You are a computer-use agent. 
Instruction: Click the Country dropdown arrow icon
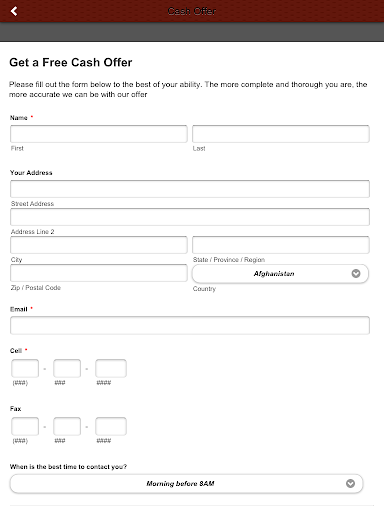click(356, 273)
